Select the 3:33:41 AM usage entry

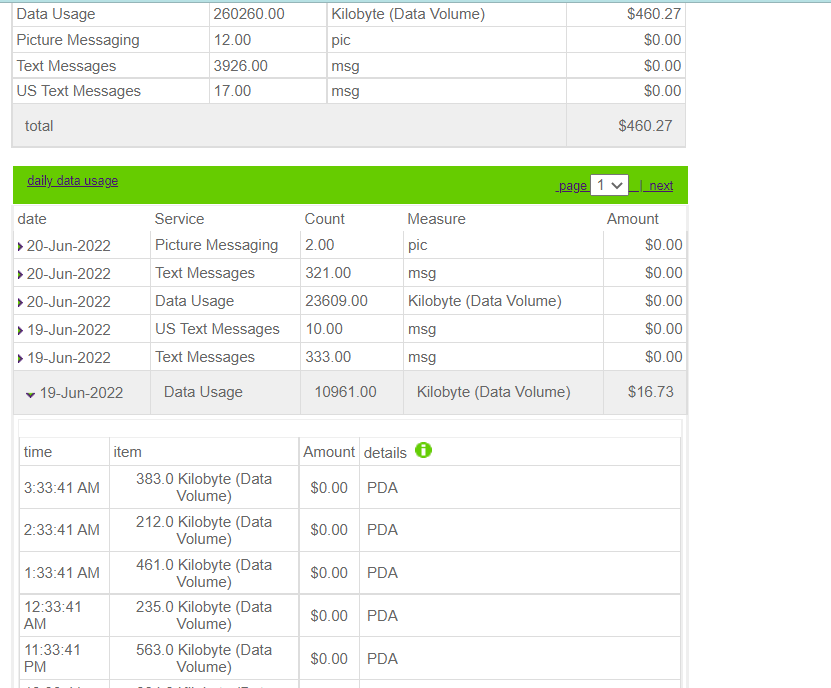[61, 488]
